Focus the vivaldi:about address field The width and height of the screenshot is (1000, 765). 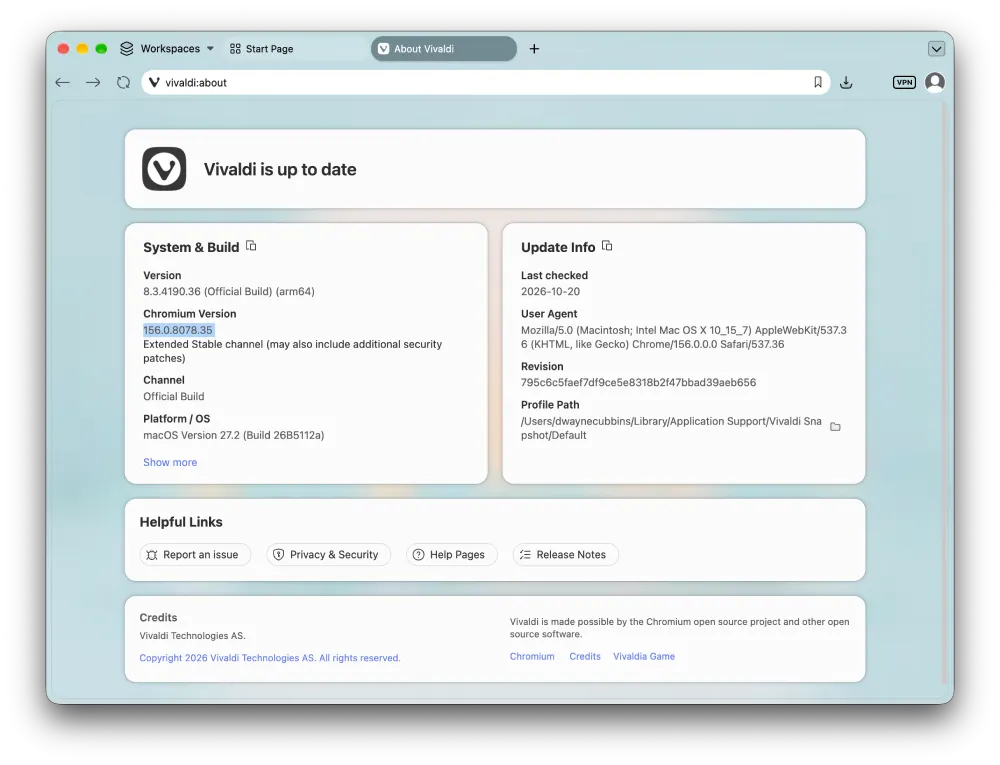tap(485, 82)
